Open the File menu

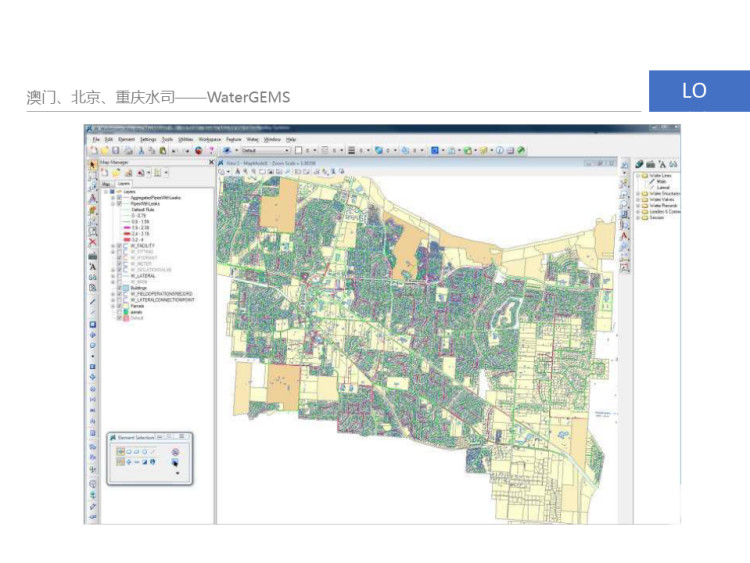click(x=96, y=139)
